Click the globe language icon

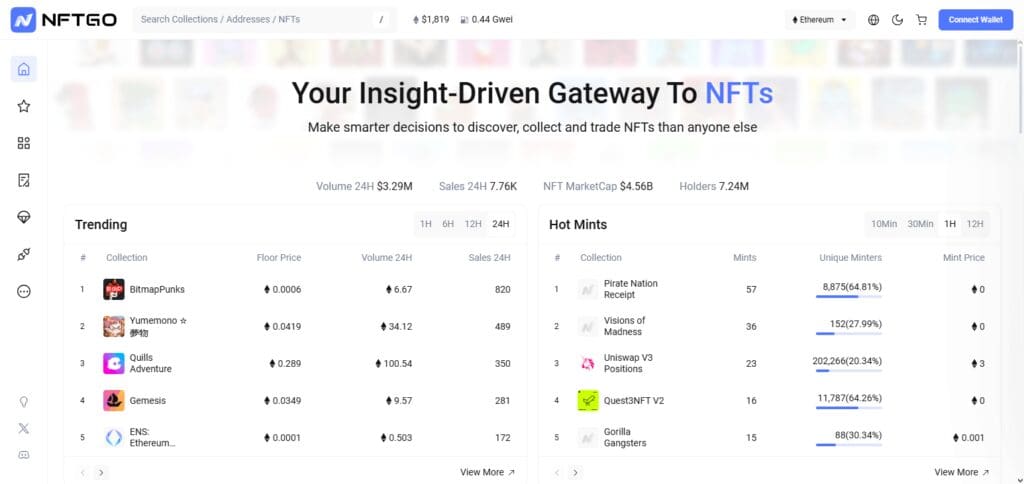(x=873, y=20)
